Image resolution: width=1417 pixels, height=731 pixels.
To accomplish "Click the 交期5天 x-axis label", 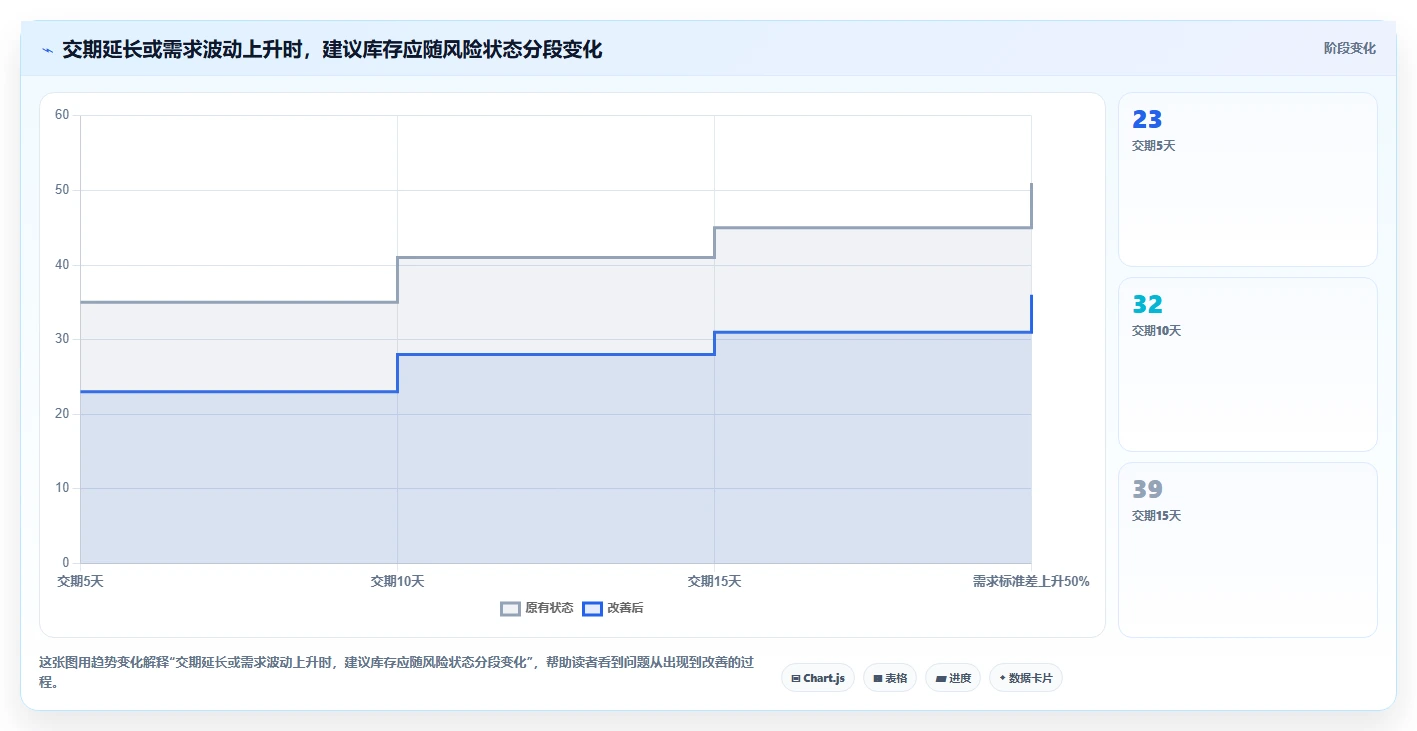I will tap(80, 581).
